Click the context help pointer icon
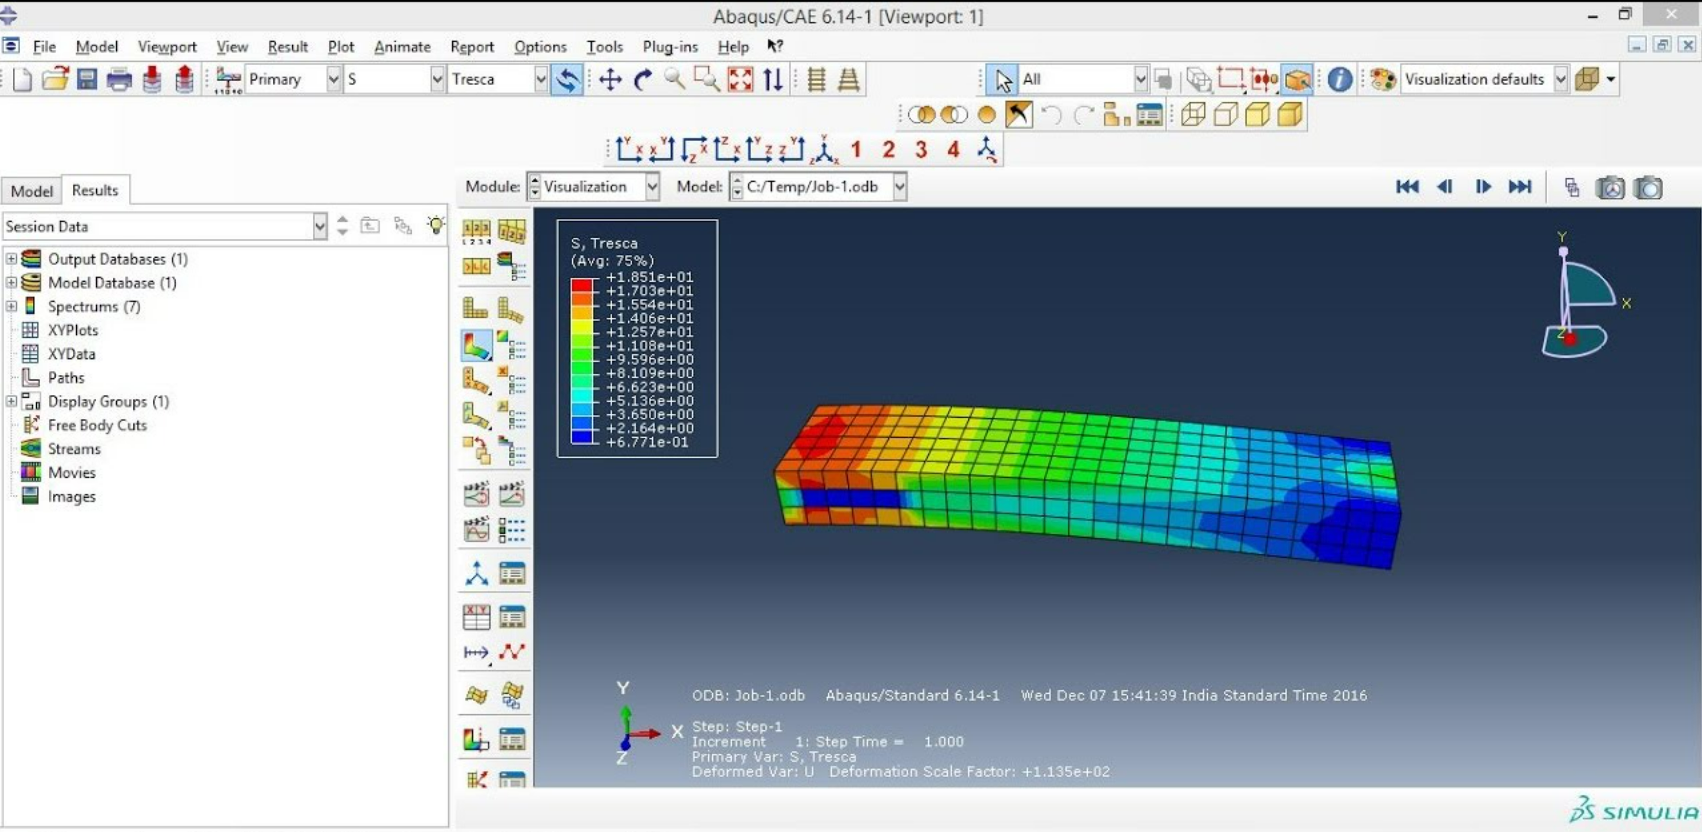The image size is (1702, 832). coord(775,46)
